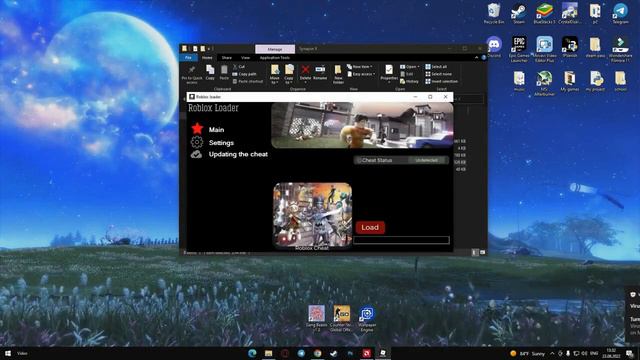Viewport: 640px width, 360px height.
Task: Click the Manage contextual tab in File Explorer
Action: pos(275,49)
